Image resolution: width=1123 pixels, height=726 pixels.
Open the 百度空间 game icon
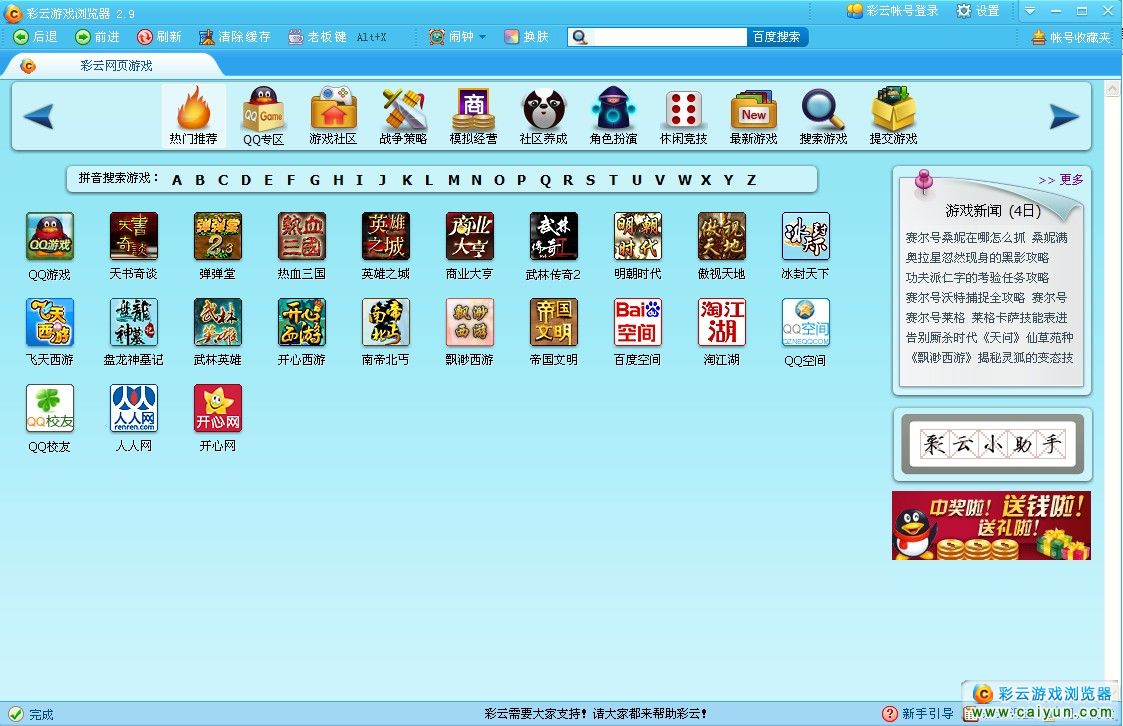click(637, 323)
